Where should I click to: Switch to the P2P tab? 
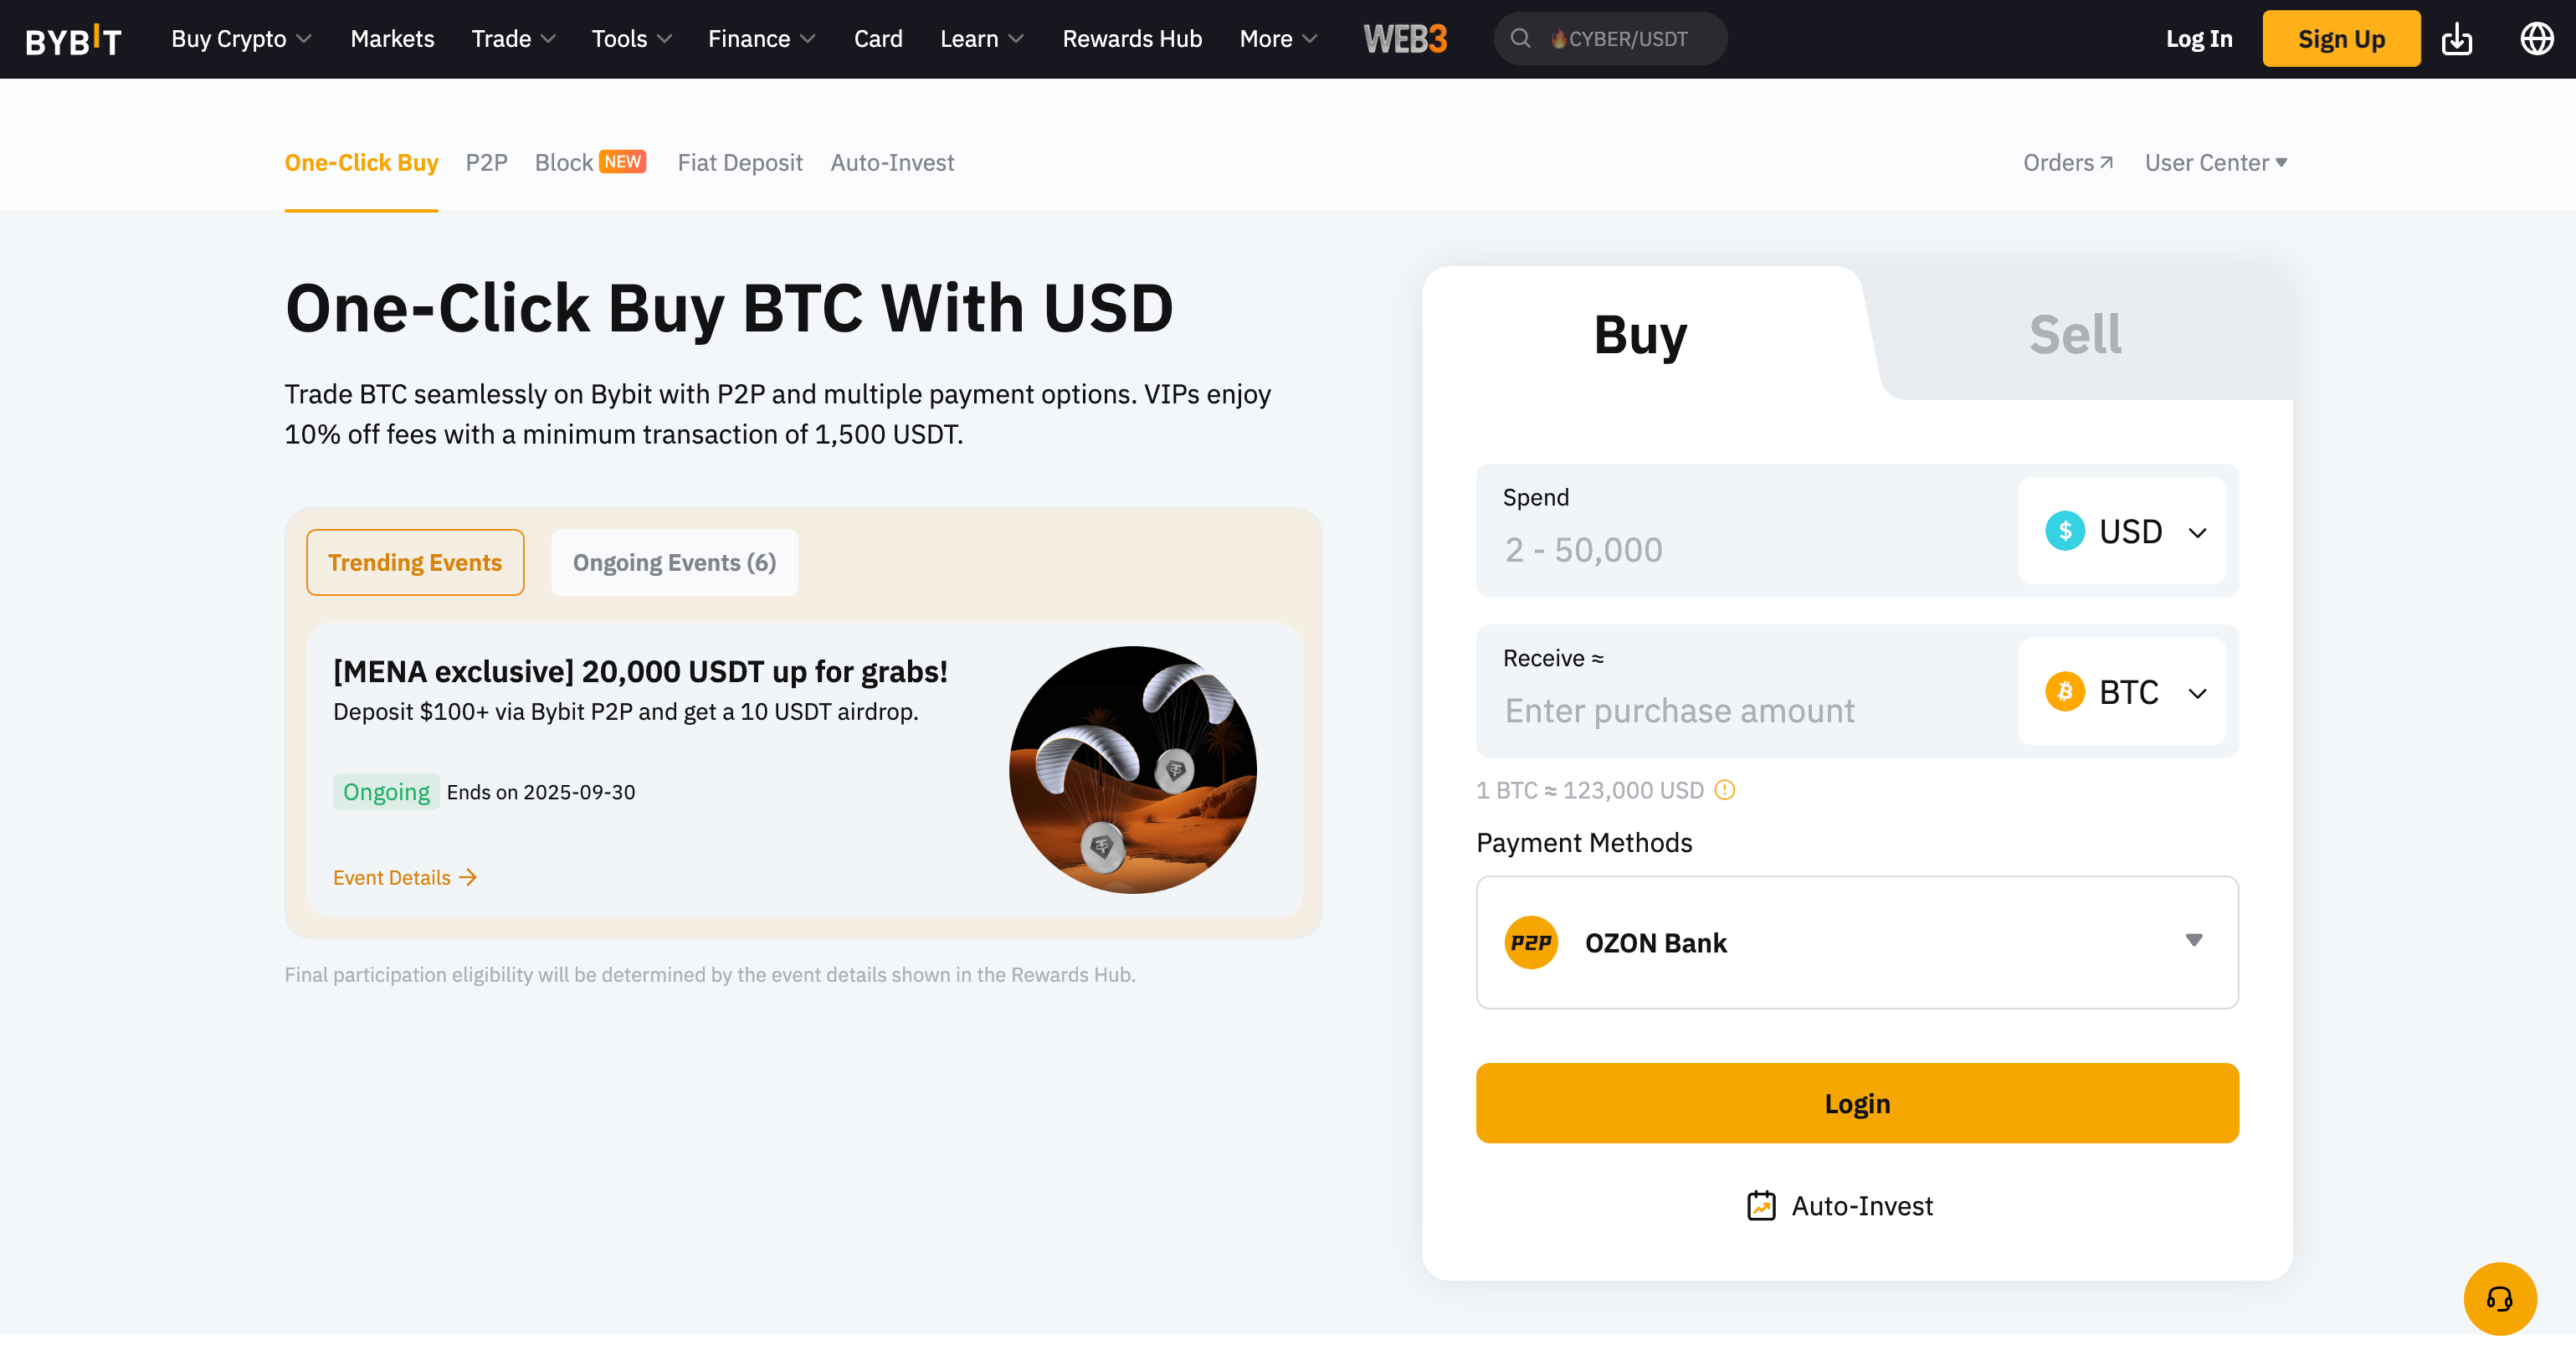pos(487,162)
